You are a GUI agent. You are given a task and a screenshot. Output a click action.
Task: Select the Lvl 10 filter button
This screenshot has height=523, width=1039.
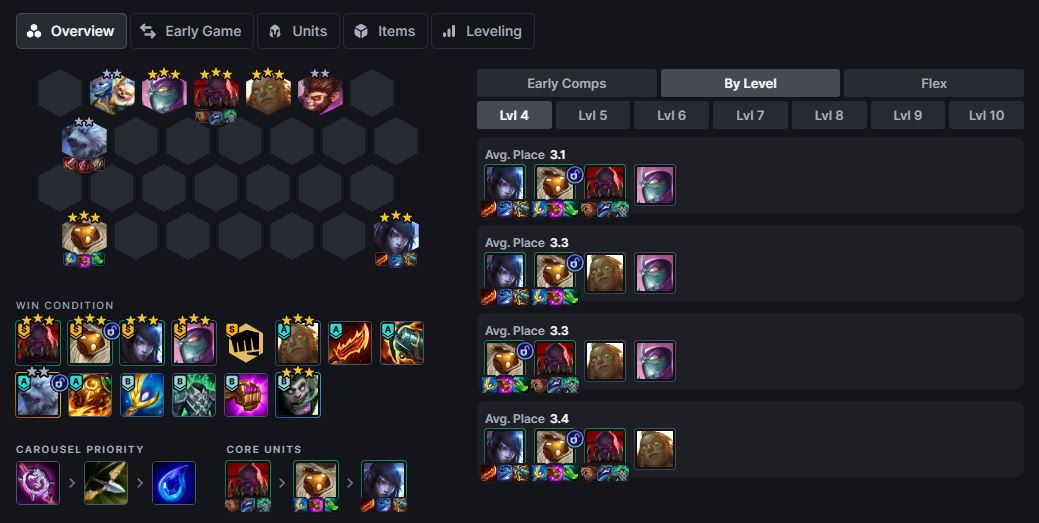(x=986, y=115)
